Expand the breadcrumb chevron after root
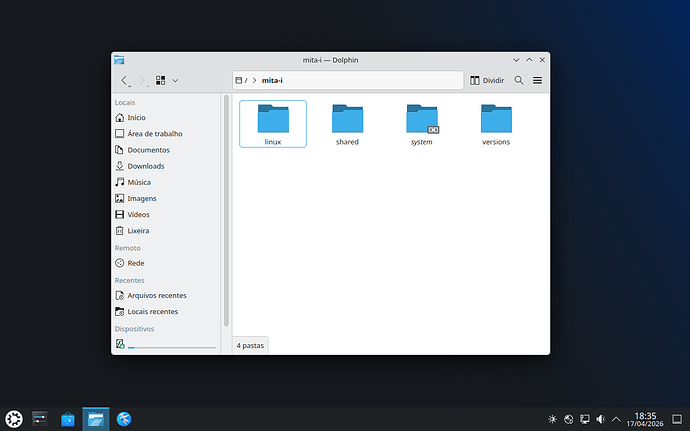 254,81
